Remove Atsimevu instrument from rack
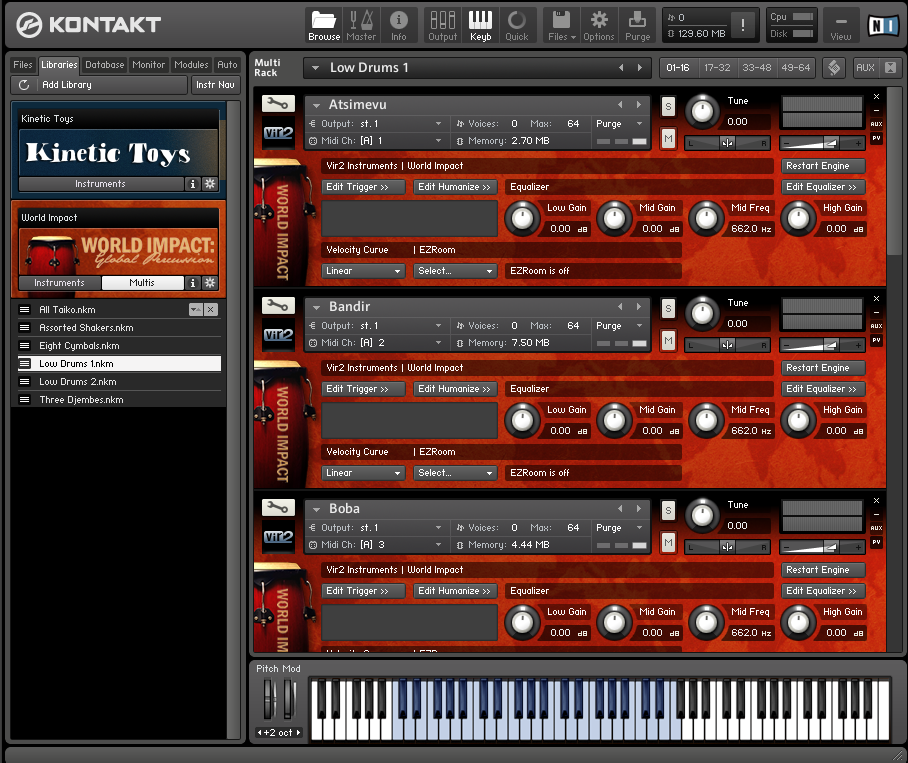908x763 pixels. click(x=876, y=97)
